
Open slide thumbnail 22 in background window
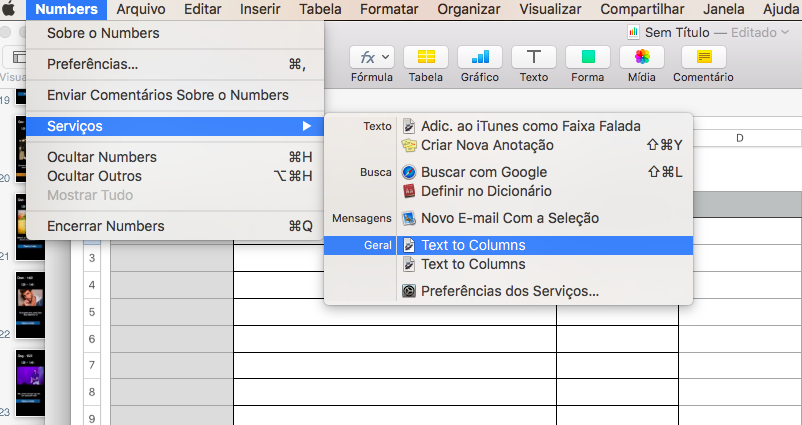pyautogui.click(x=30, y=305)
